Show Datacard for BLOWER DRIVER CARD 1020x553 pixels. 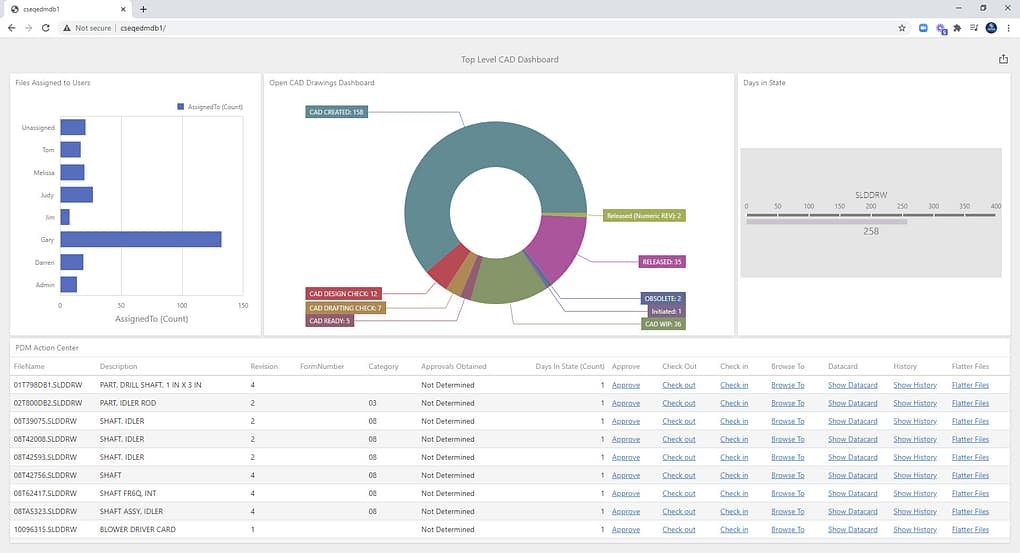(852, 530)
